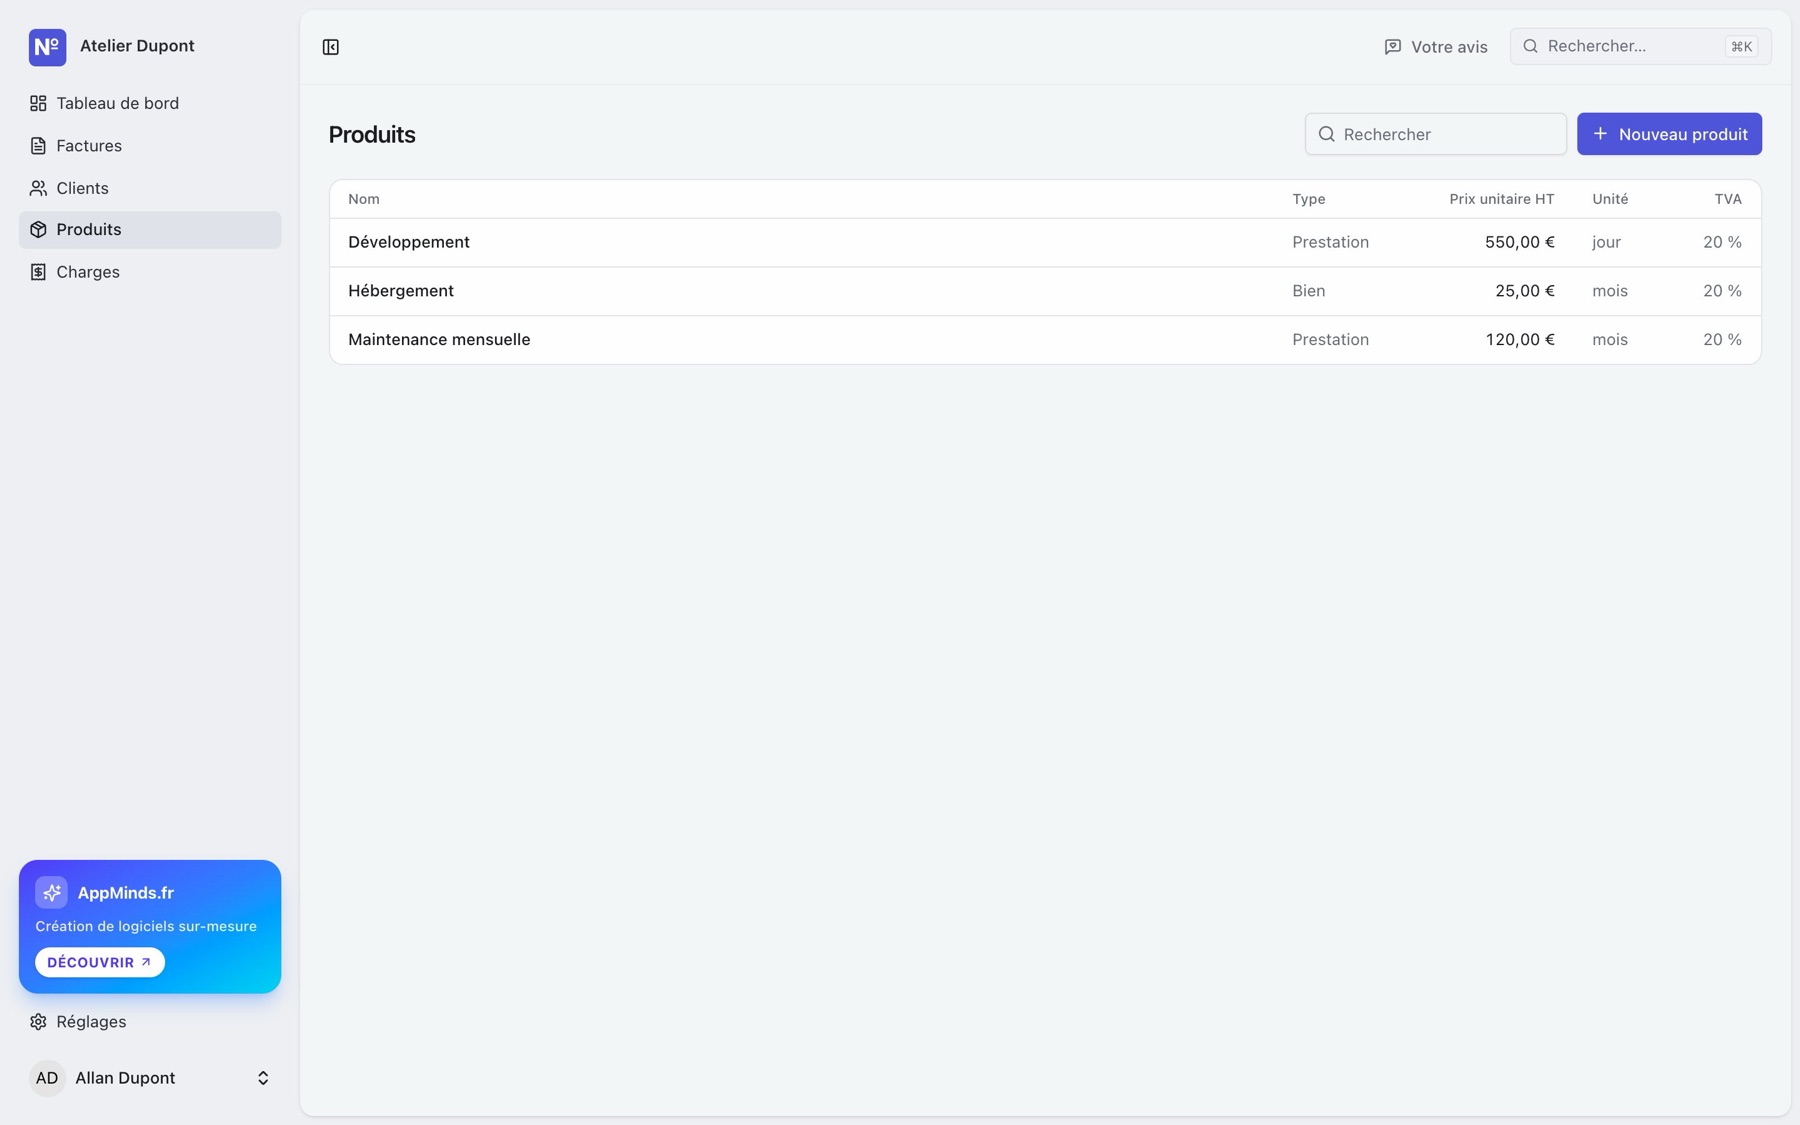Viewport: 1800px width, 1125px height.
Task: Open the Clients section
Action: click(x=150, y=188)
